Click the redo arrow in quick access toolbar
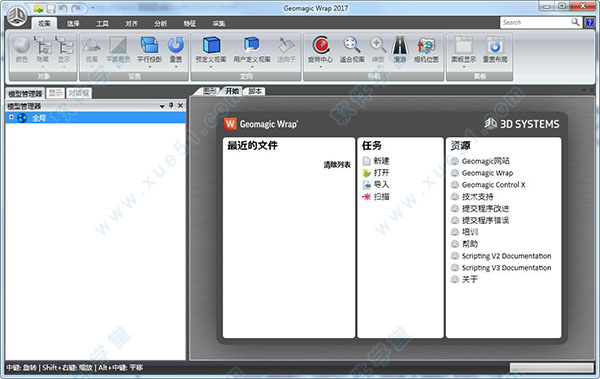This screenshot has height=379, width=600. tap(76, 8)
